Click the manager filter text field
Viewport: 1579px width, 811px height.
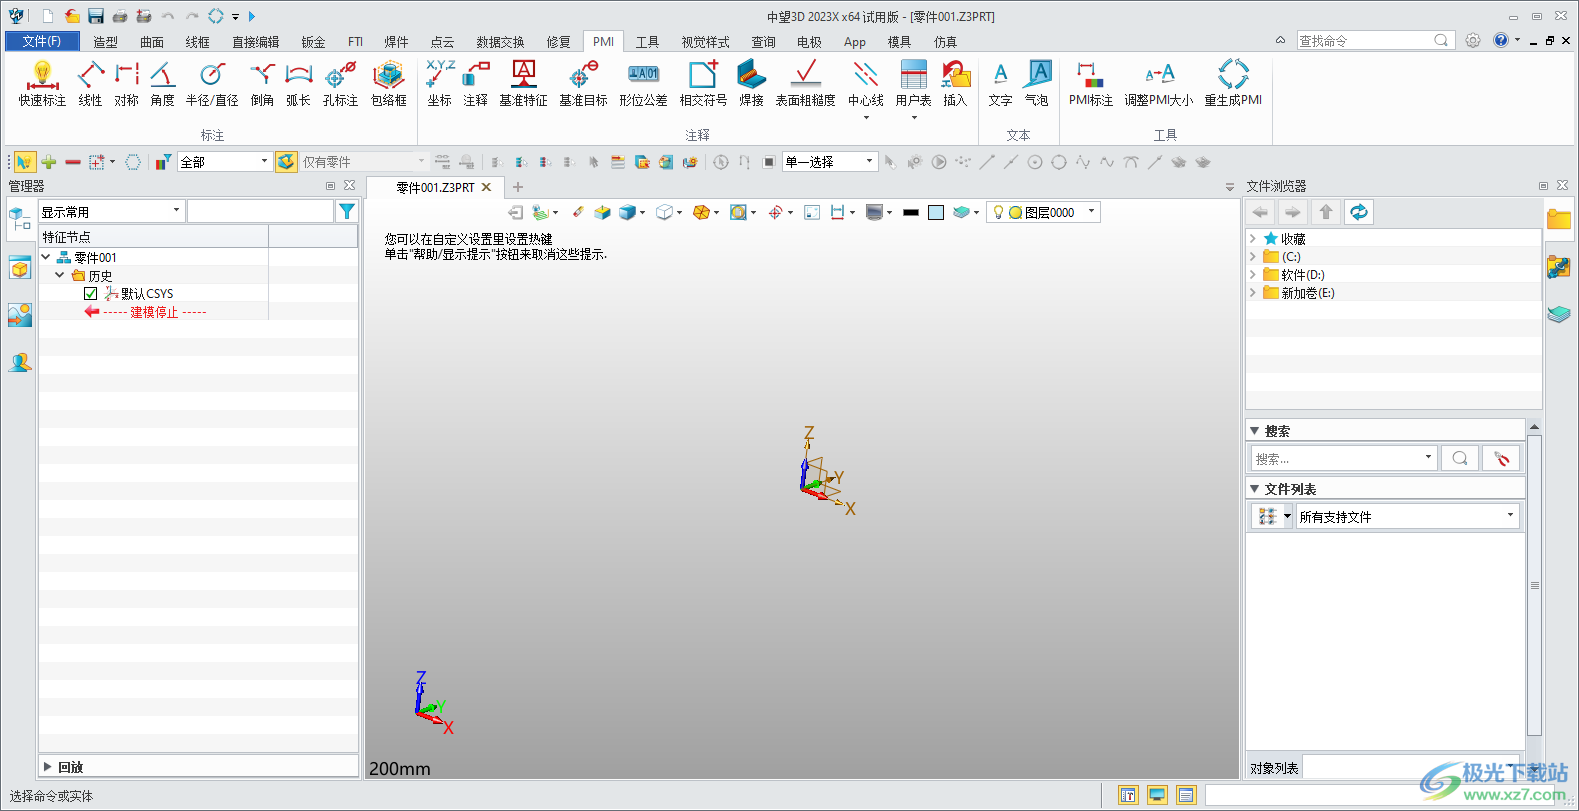coord(260,211)
